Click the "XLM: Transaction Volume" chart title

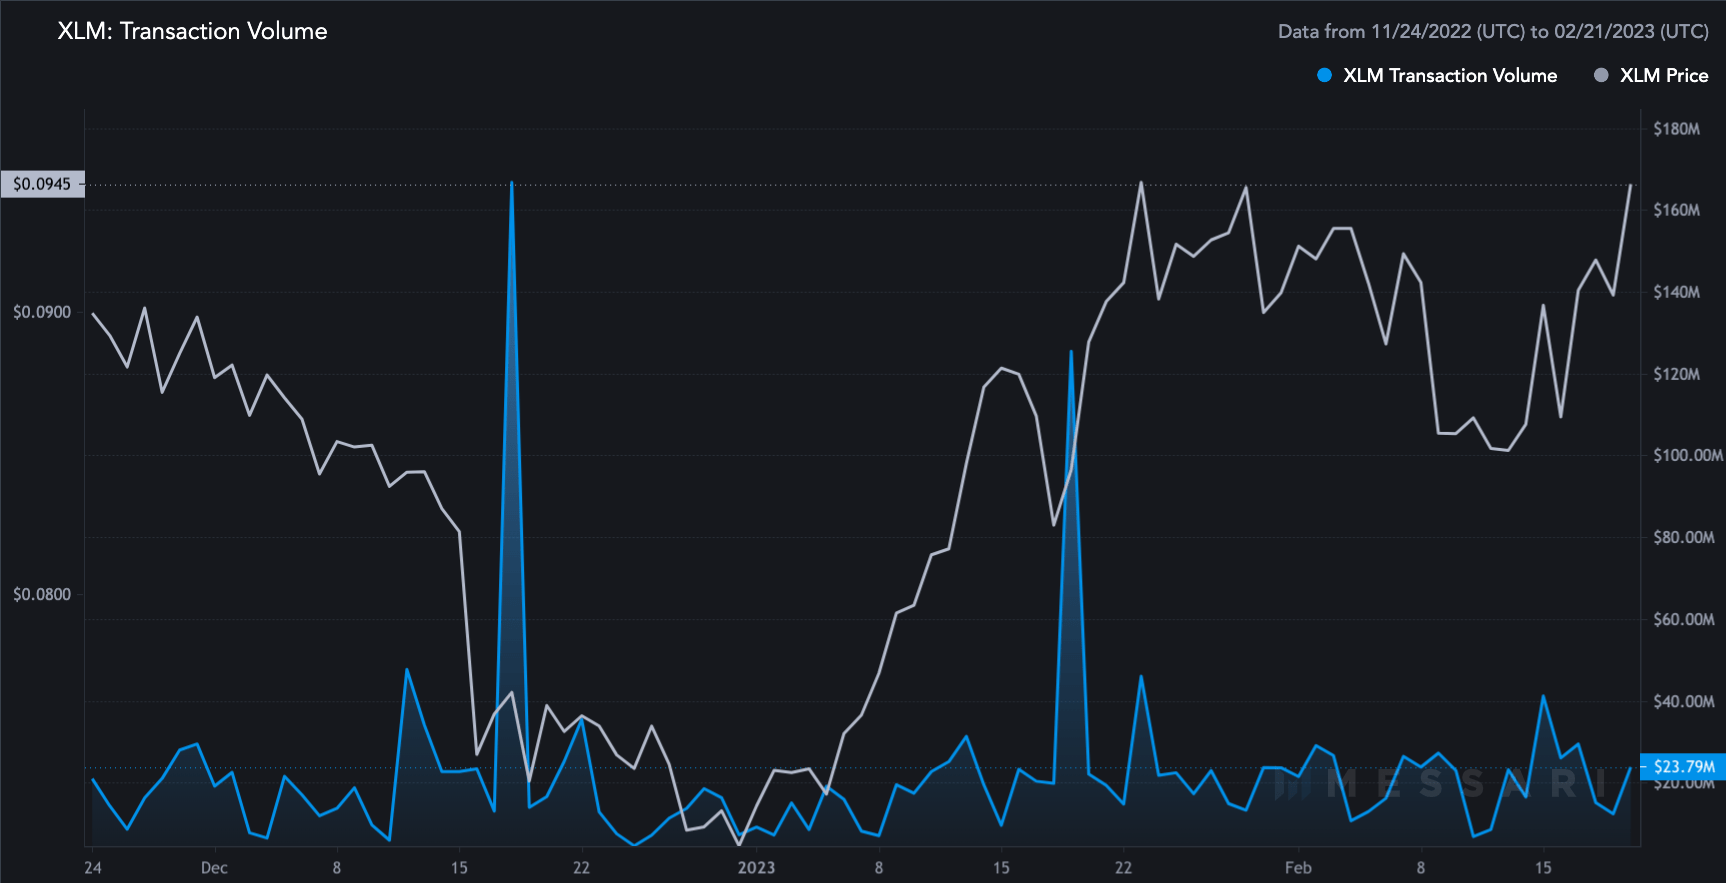point(192,31)
